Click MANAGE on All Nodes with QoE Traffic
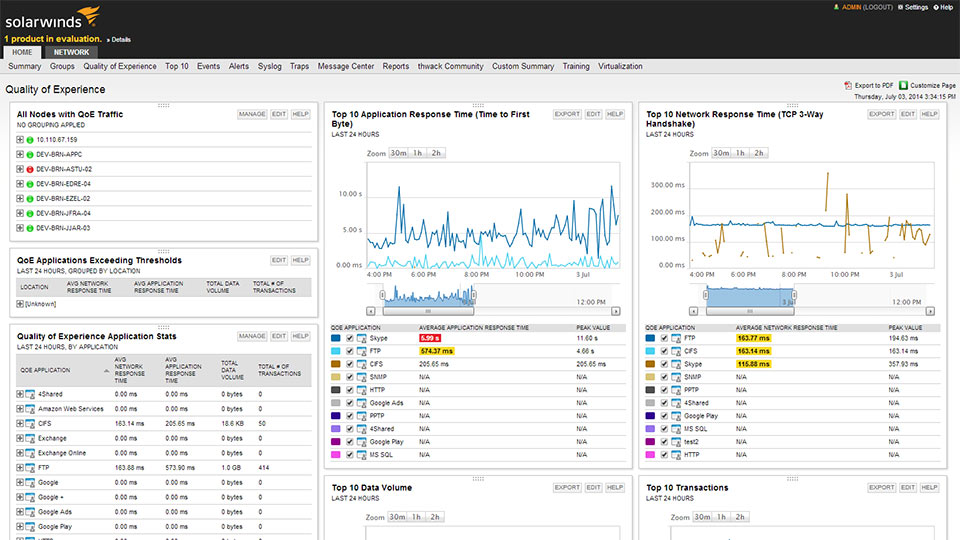Viewport: 960px width, 540px height. 252,115
